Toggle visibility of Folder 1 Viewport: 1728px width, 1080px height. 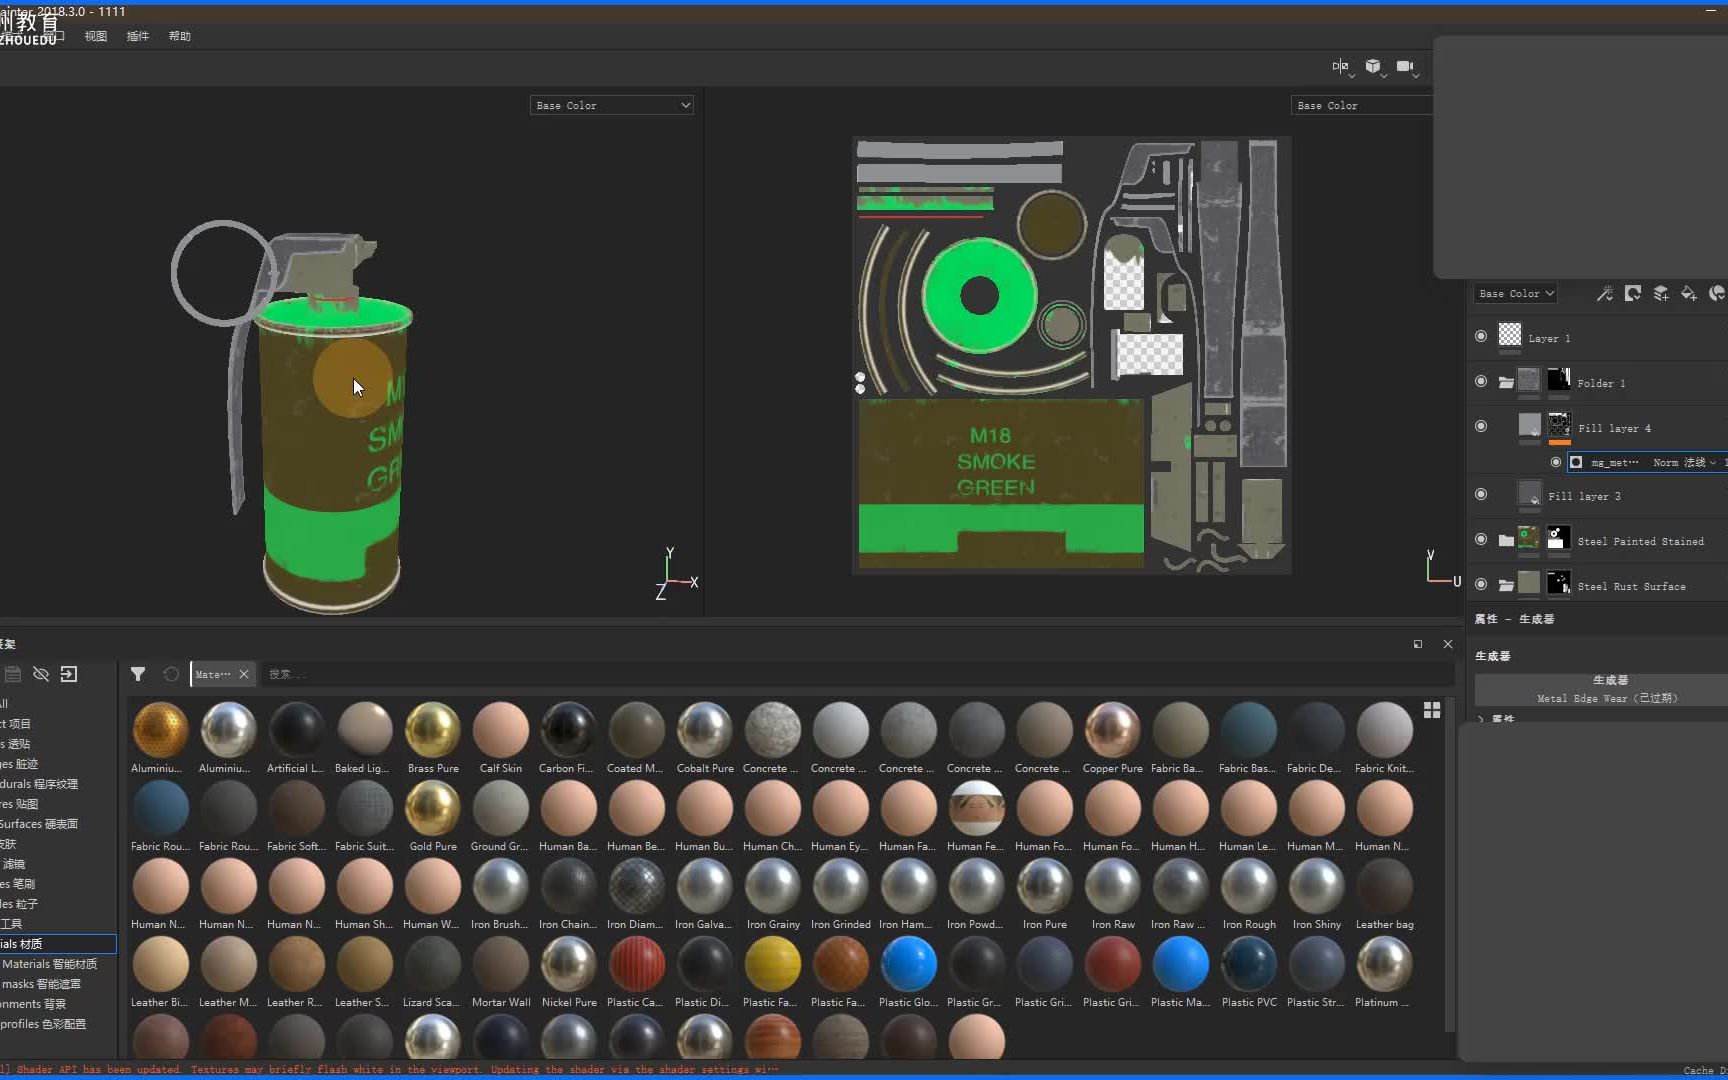tap(1481, 381)
